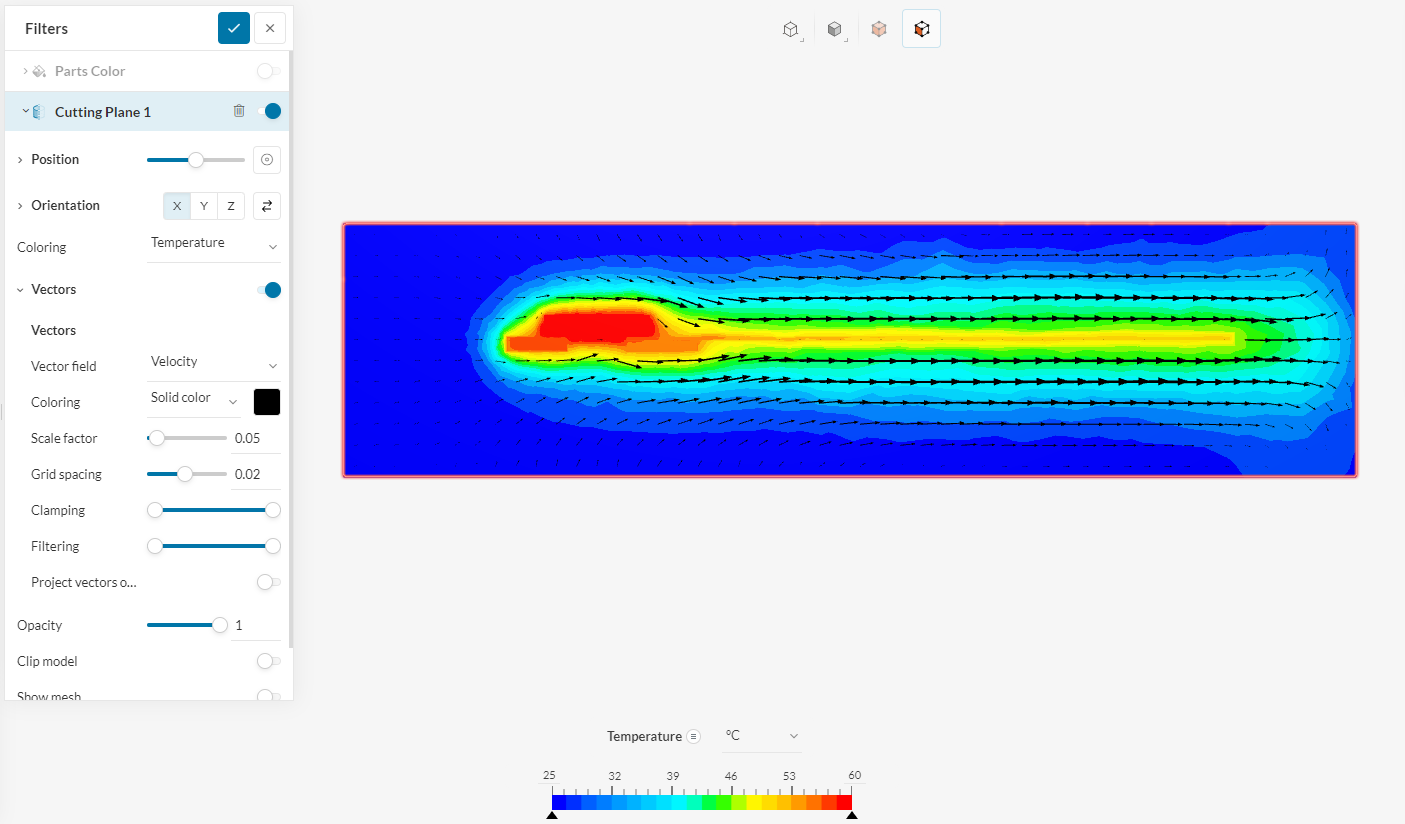Expand the Parts Color section

coord(25,71)
